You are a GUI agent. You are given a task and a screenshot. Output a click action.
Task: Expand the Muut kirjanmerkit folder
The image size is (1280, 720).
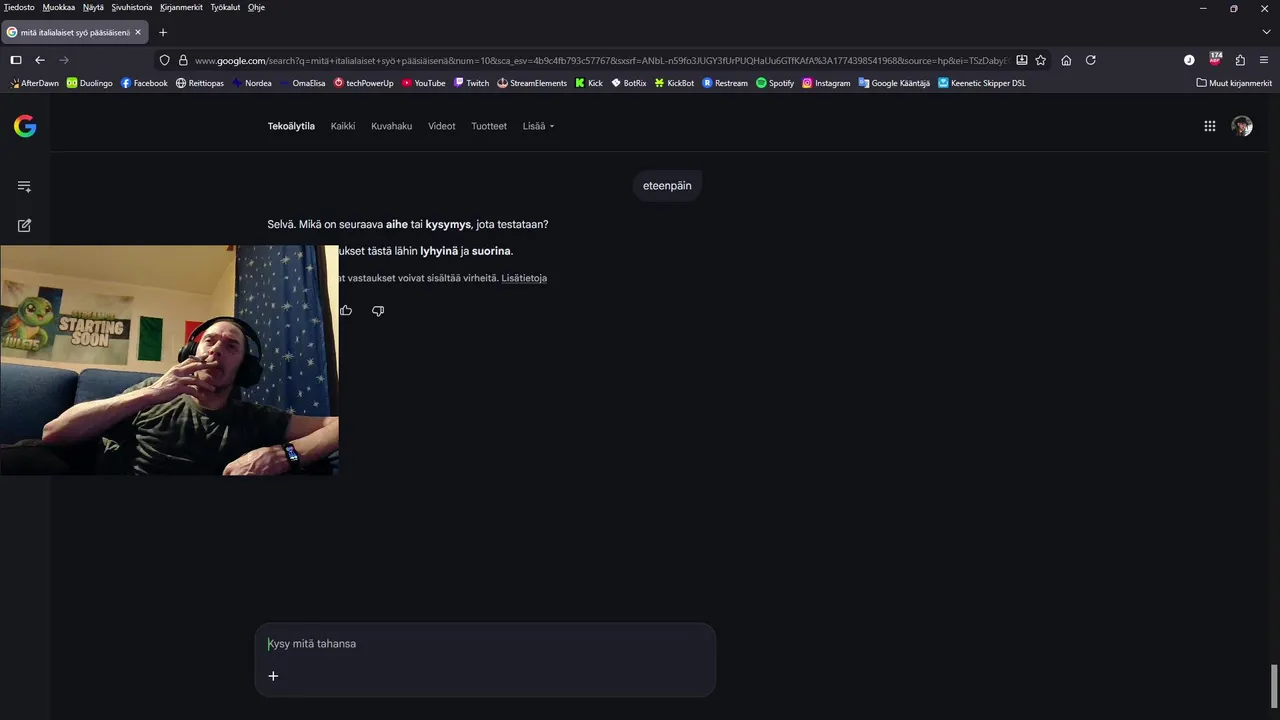click(x=1234, y=83)
